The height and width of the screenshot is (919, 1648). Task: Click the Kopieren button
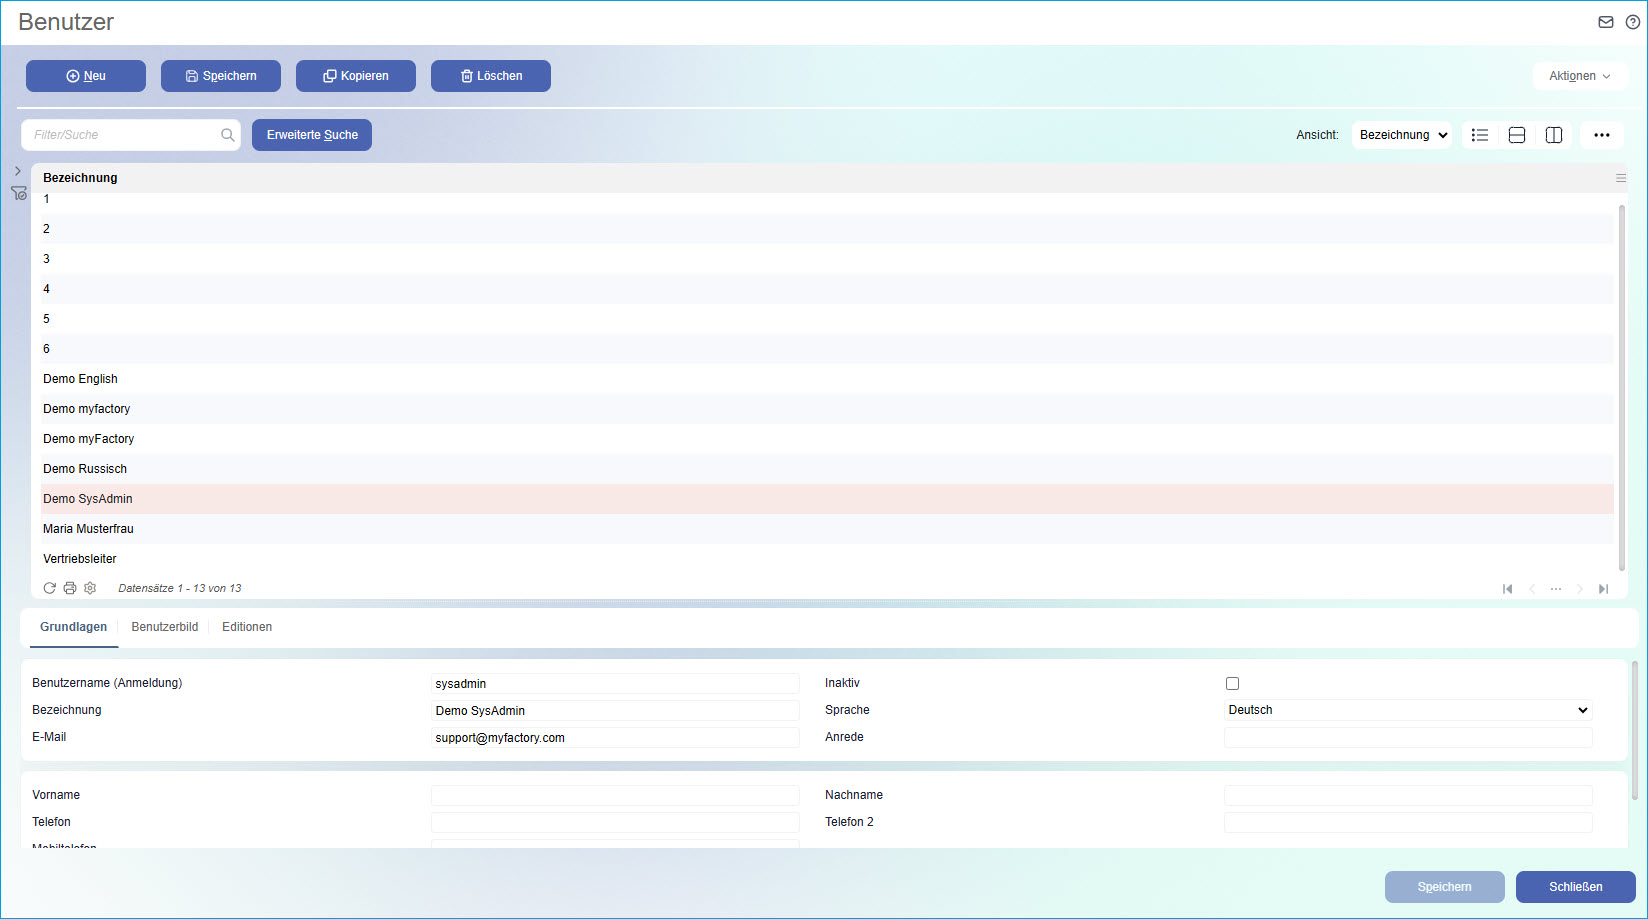point(356,76)
